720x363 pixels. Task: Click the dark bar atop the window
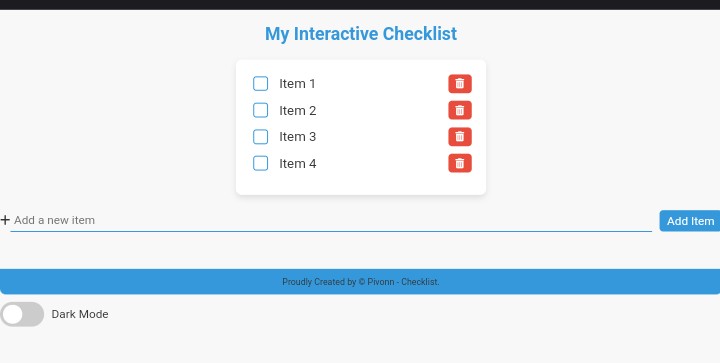coord(360,5)
